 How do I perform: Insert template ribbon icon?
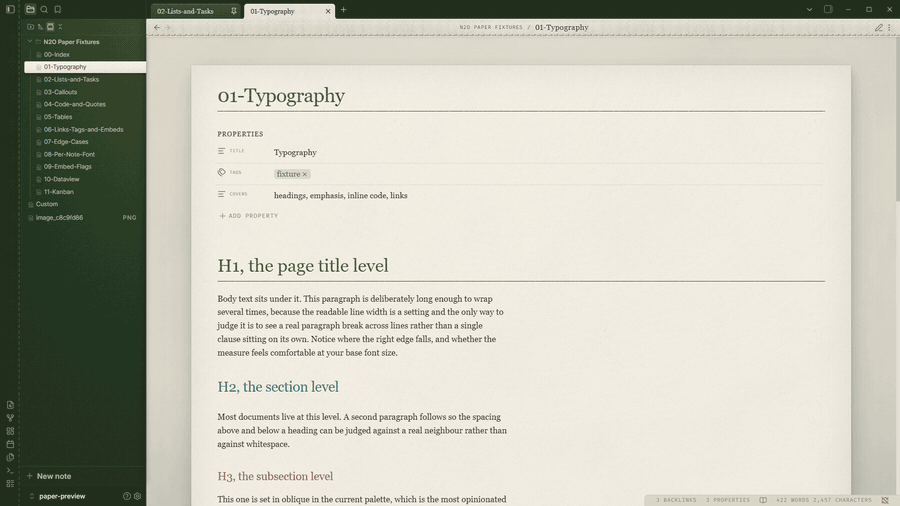click(10, 457)
